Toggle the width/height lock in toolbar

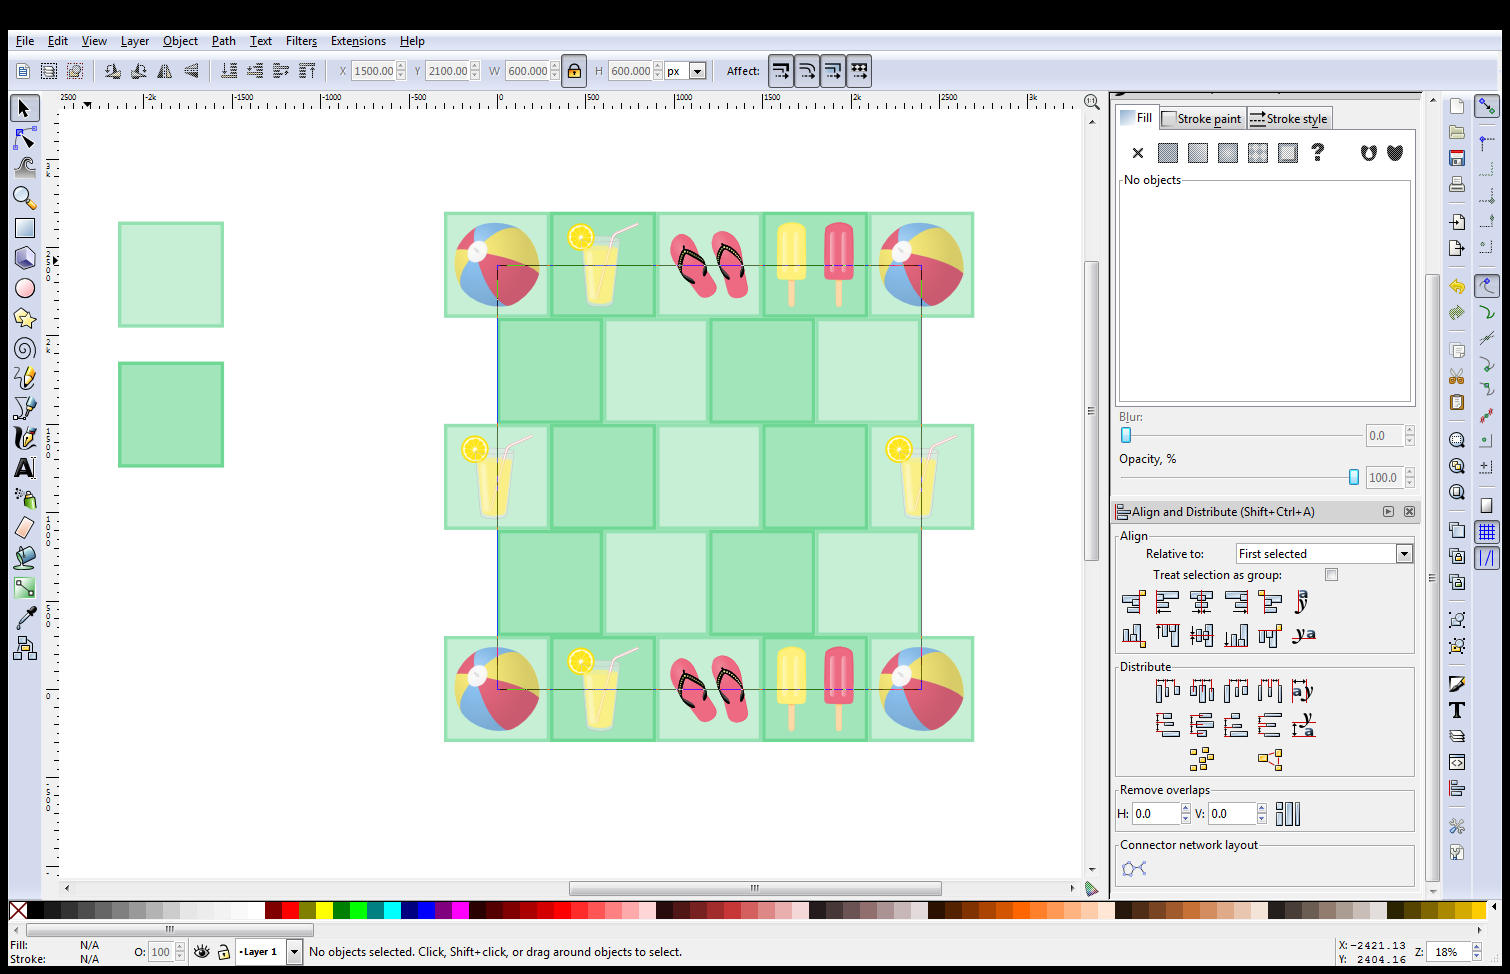click(573, 70)
